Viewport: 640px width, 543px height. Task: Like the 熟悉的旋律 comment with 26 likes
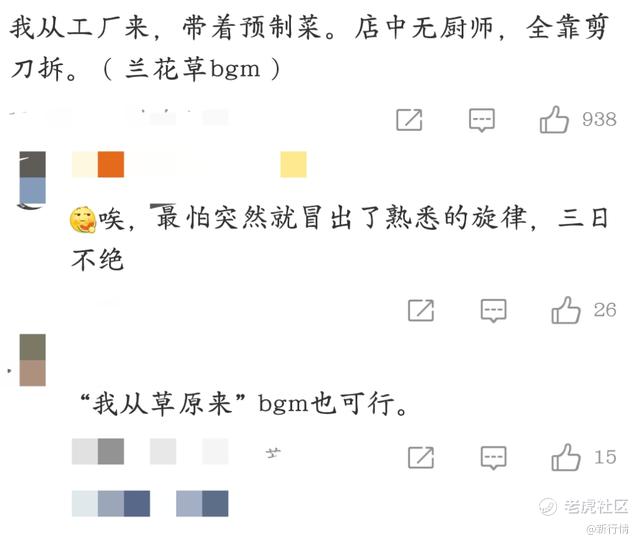coord(566,310)
